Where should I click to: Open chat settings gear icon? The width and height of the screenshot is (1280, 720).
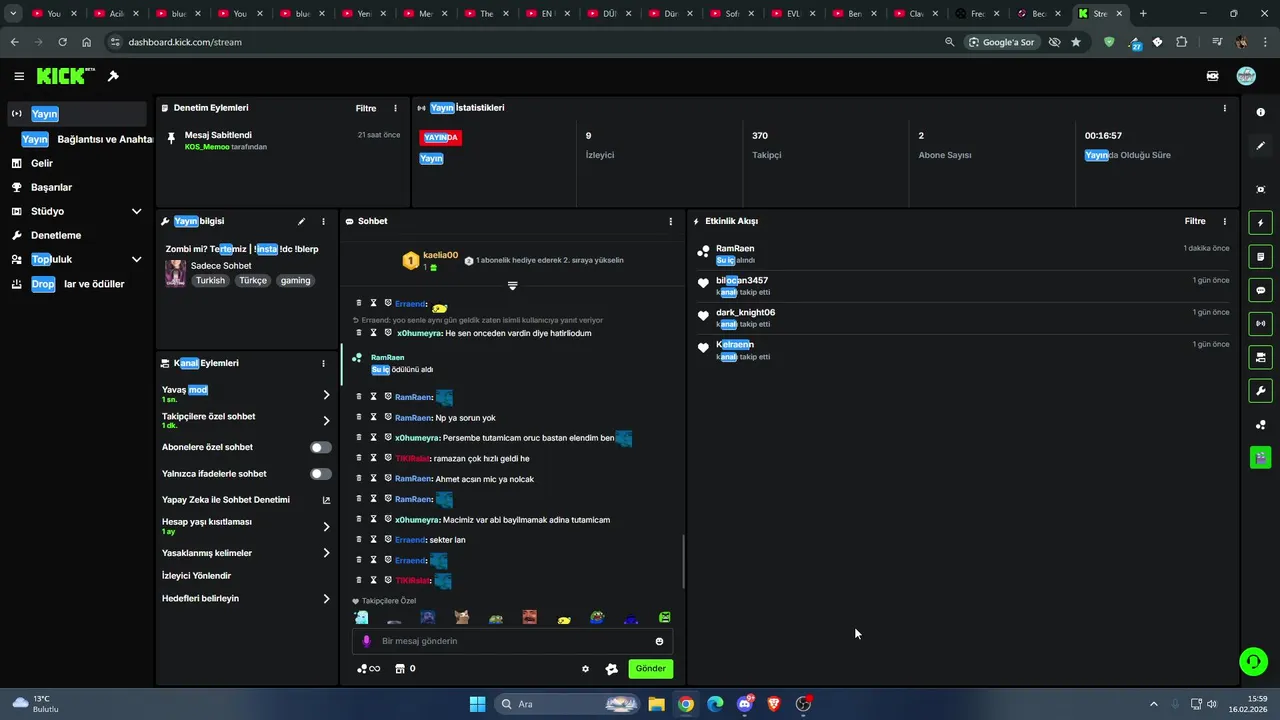point(585,669)
